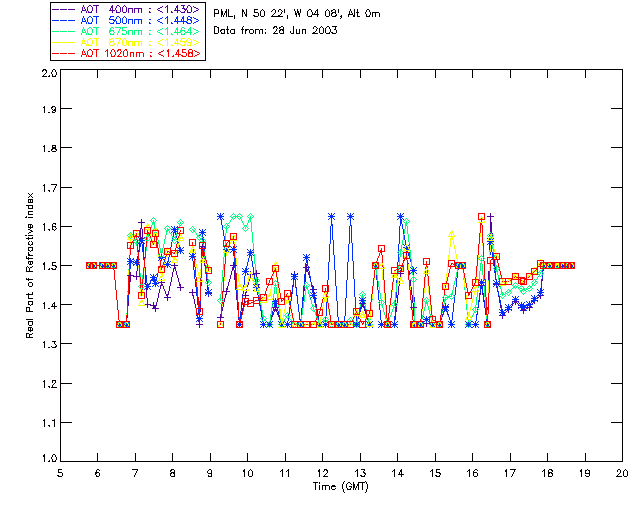
Task: Click the y-axis label 1.0
Action: click(x=49, y=458)
